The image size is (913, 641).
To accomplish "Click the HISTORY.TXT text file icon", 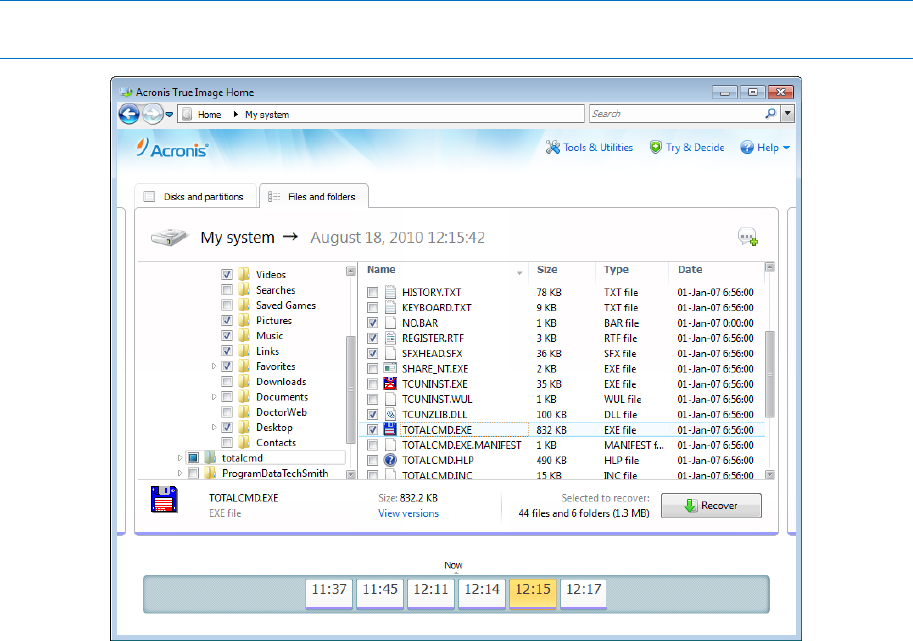I will pyautogui.click(x=390, y=292).
